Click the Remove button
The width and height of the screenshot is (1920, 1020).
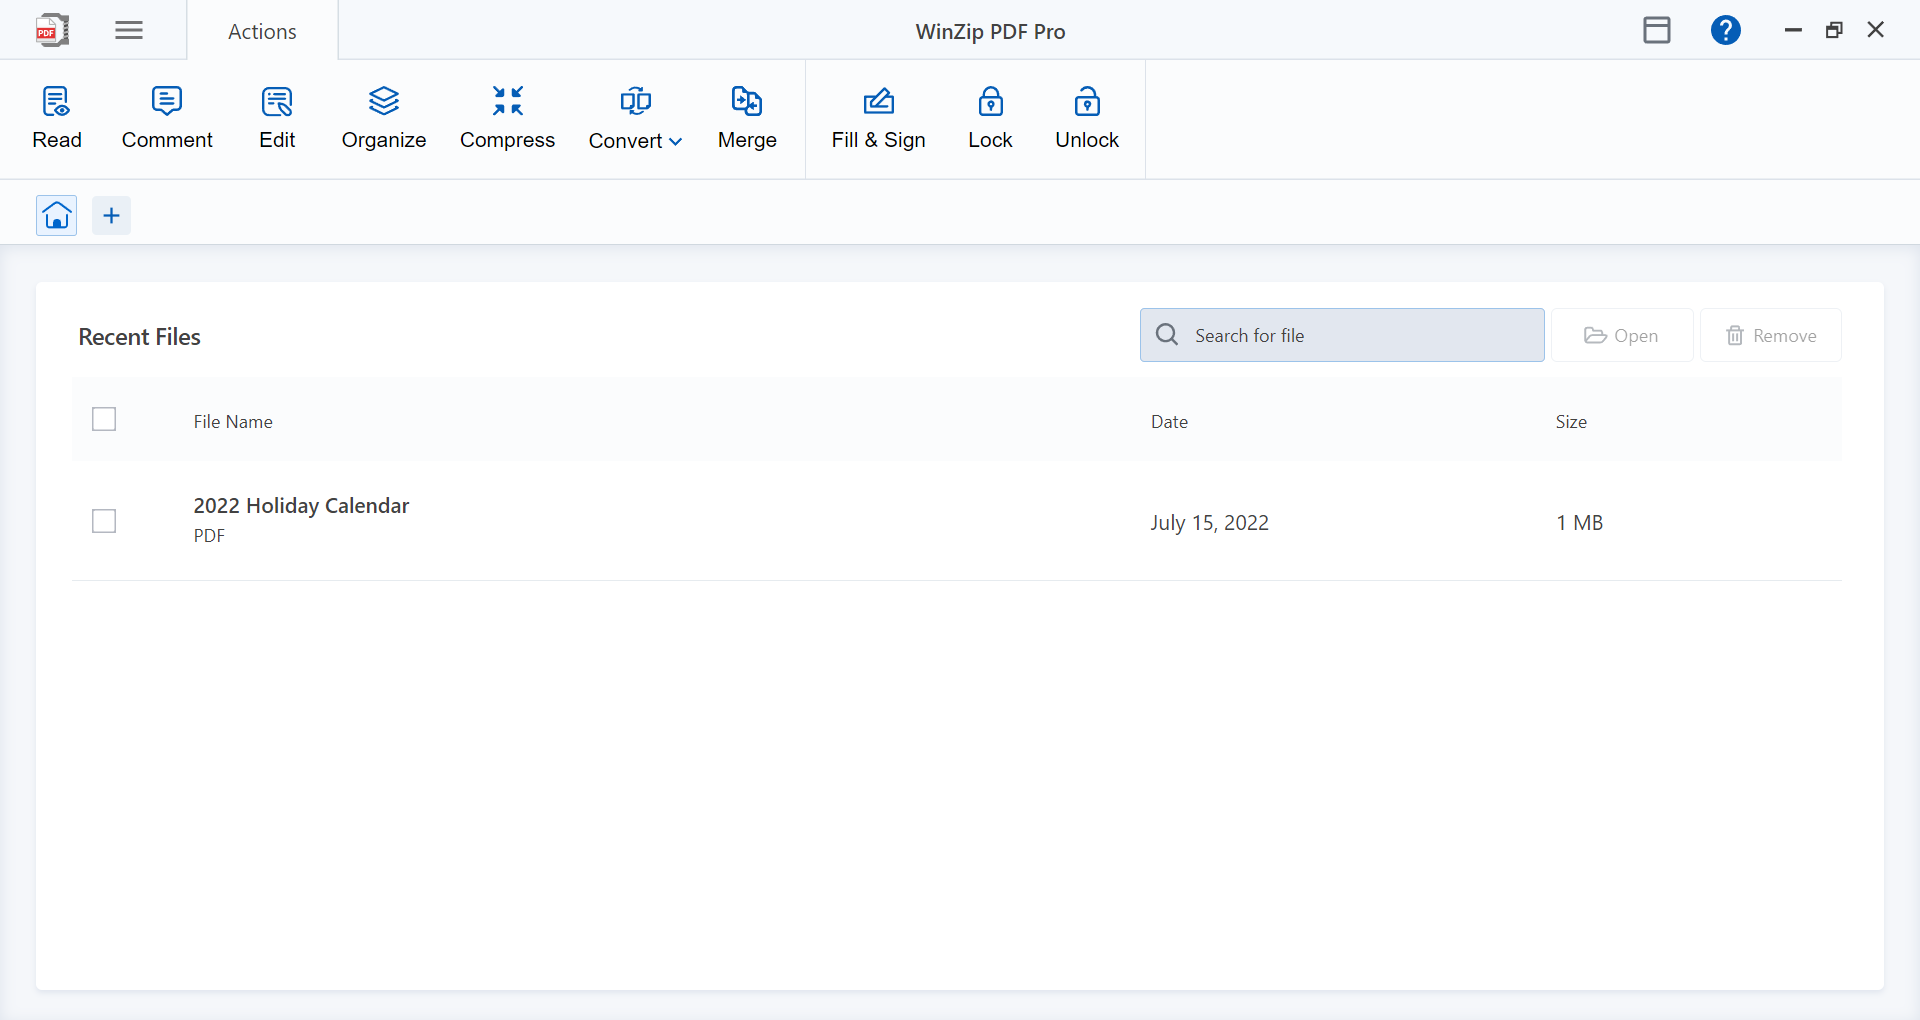pos(1770,335)
